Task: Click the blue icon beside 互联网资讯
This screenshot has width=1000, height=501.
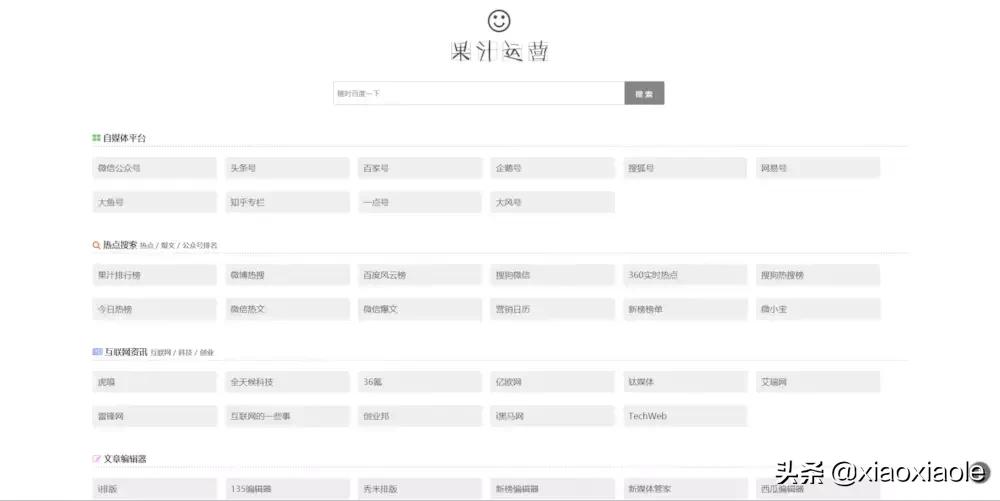Action: (x=97, y=352)
